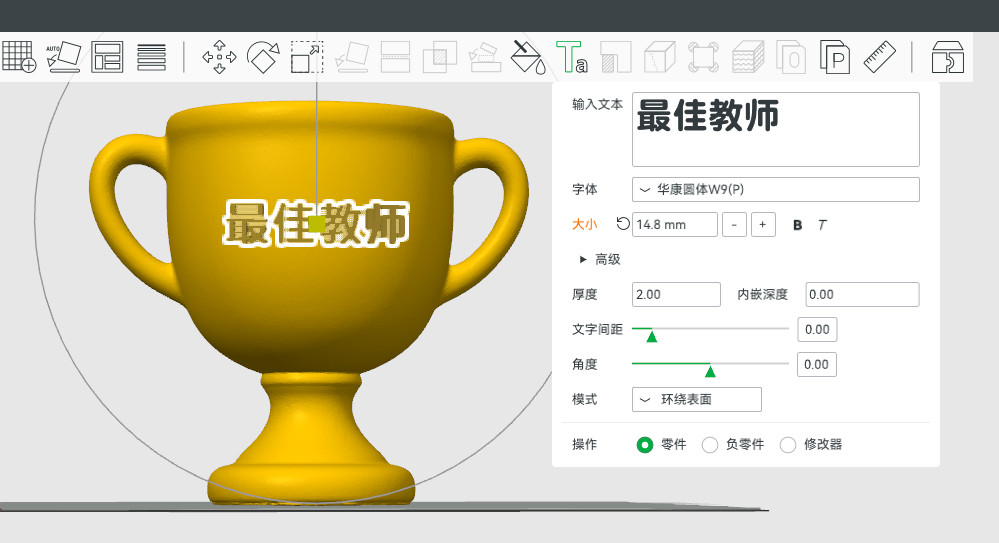Image resolution: width=999 pixels, height=543 pixels.
Task: Collapse the 高级 advanced section triangle
Action: point(582,259)
